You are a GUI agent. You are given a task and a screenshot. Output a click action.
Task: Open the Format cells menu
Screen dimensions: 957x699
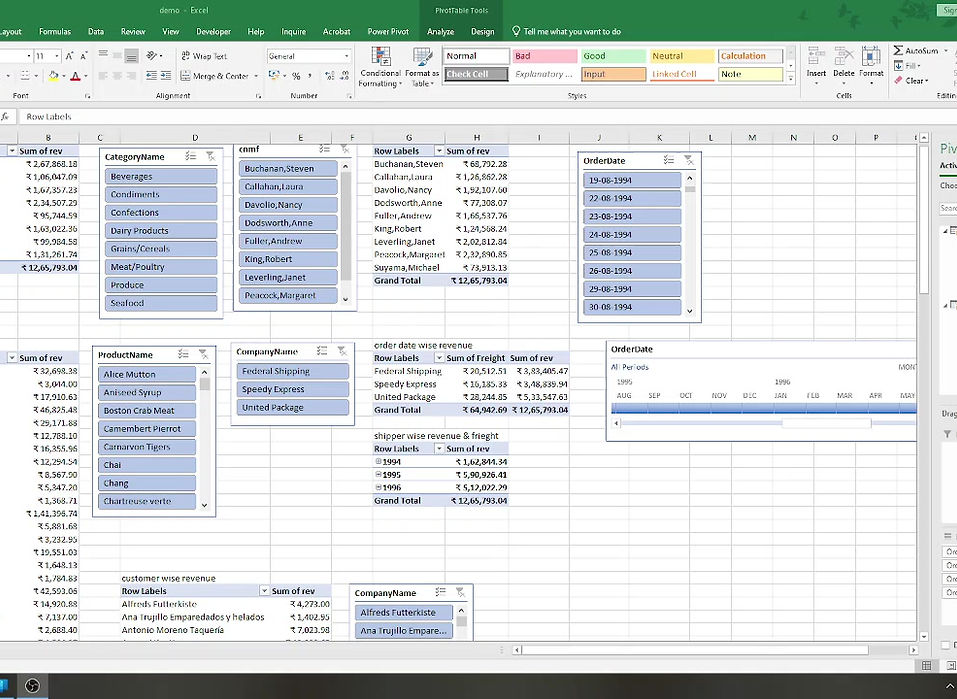[871, 64]
